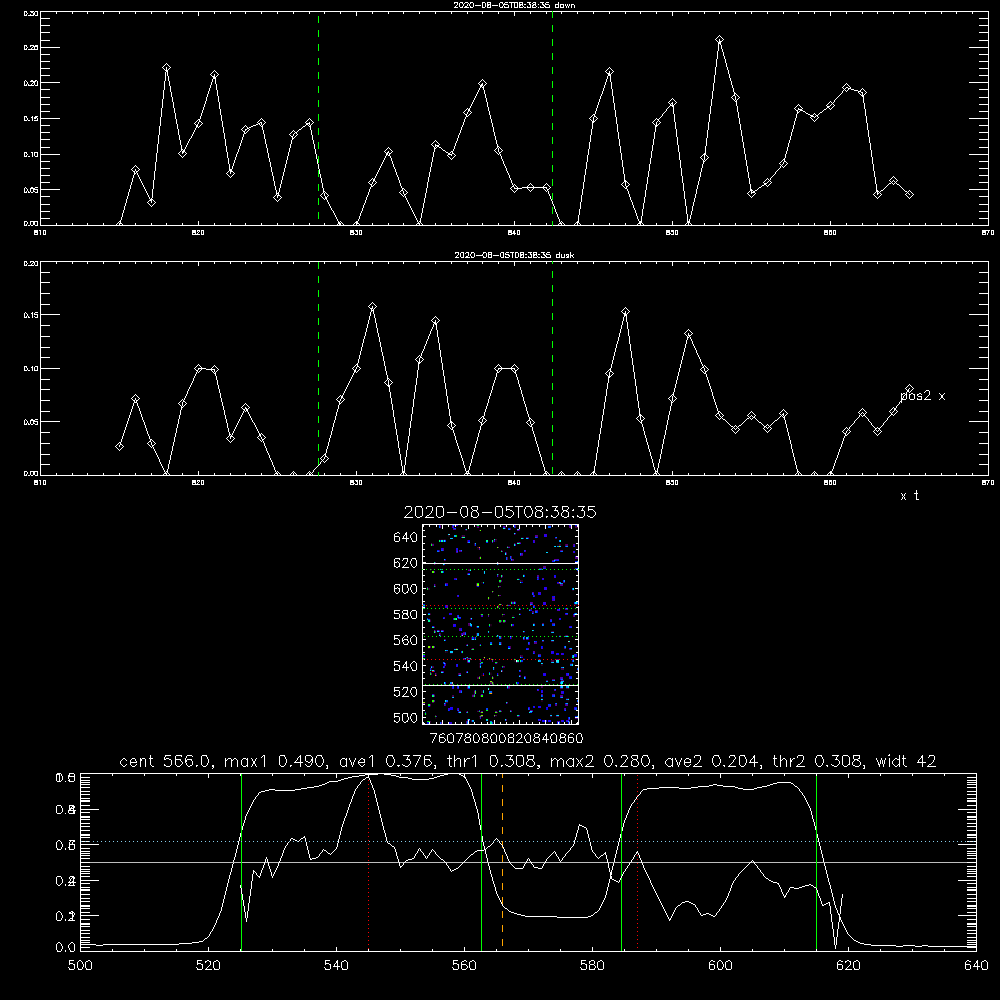Click the dusk plot y-axis label 0.15
This screenshot has height=1000, width=1000.
31,314
